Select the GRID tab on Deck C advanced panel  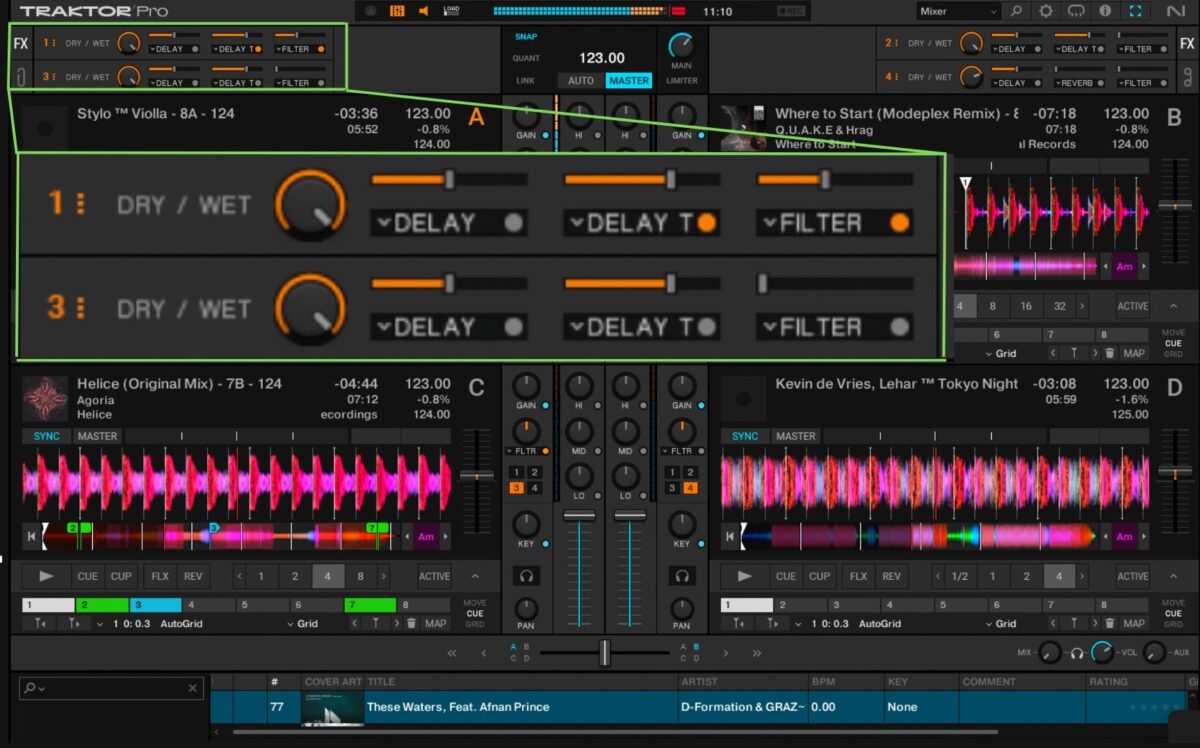tap(474, 624)
